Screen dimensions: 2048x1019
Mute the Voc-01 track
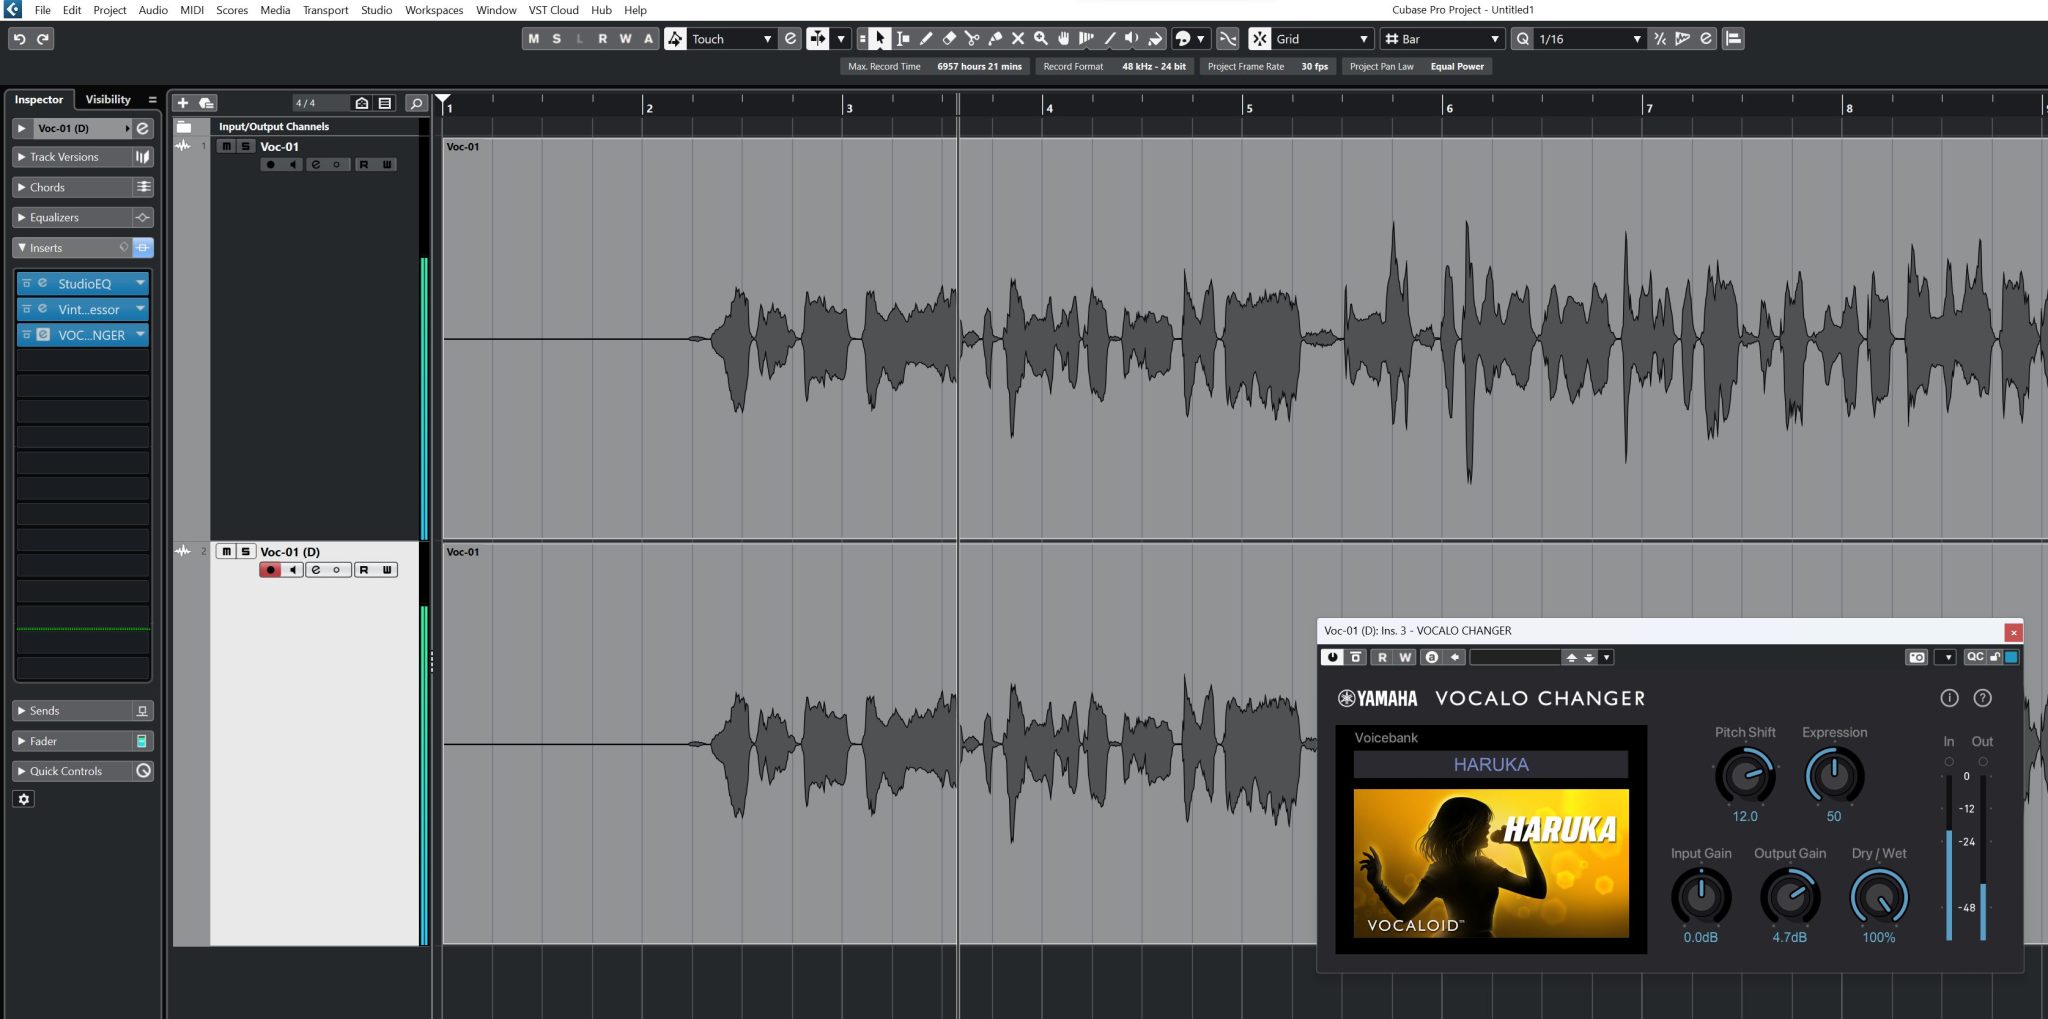[227, 146]
